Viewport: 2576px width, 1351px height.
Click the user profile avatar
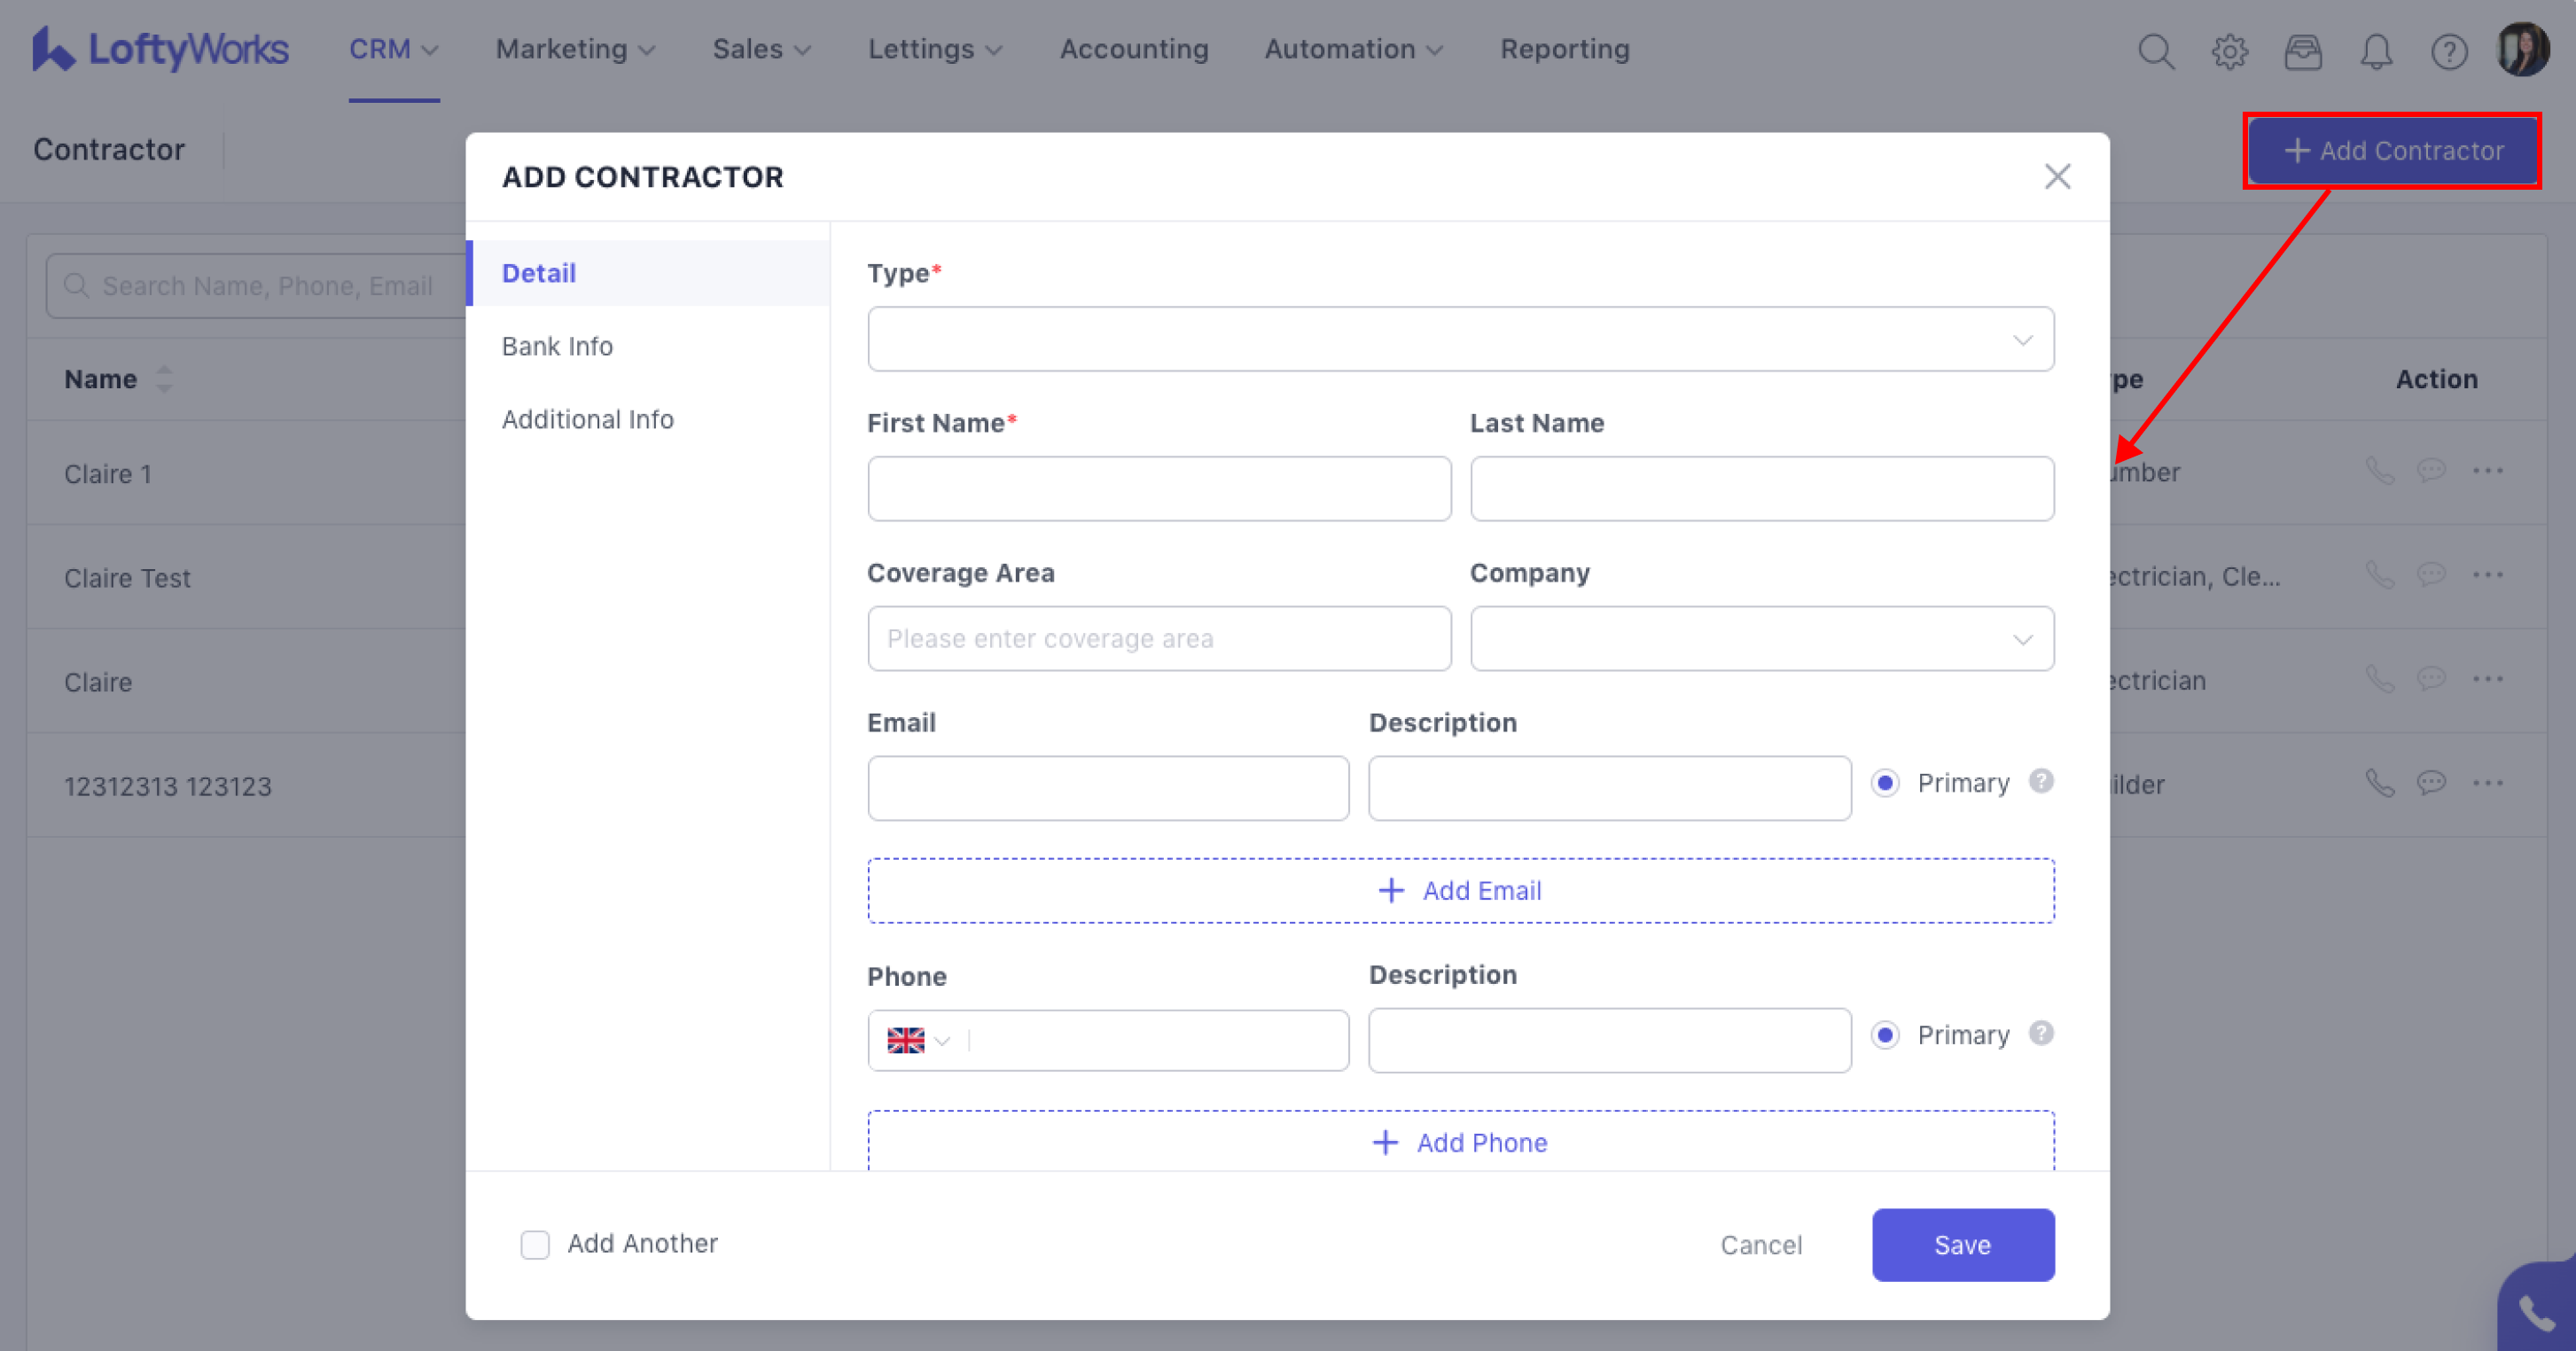(2523, 49)
